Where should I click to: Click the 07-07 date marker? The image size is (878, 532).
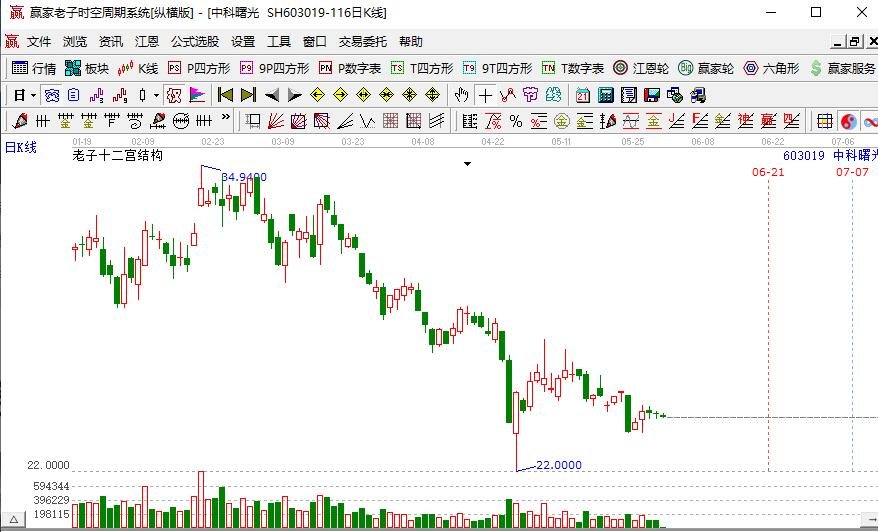(852, 172)
